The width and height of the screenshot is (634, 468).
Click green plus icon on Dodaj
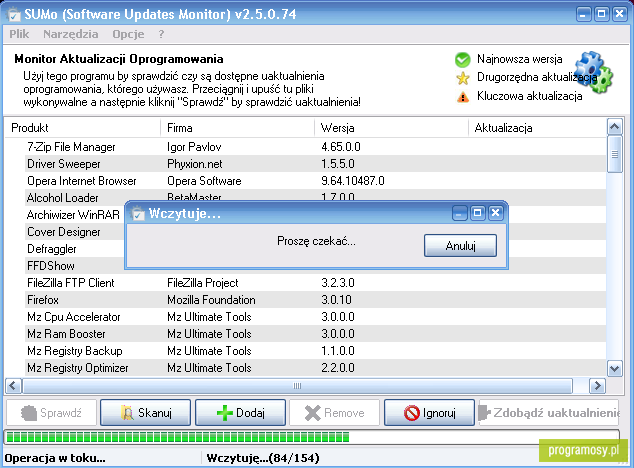click(225, 413)
